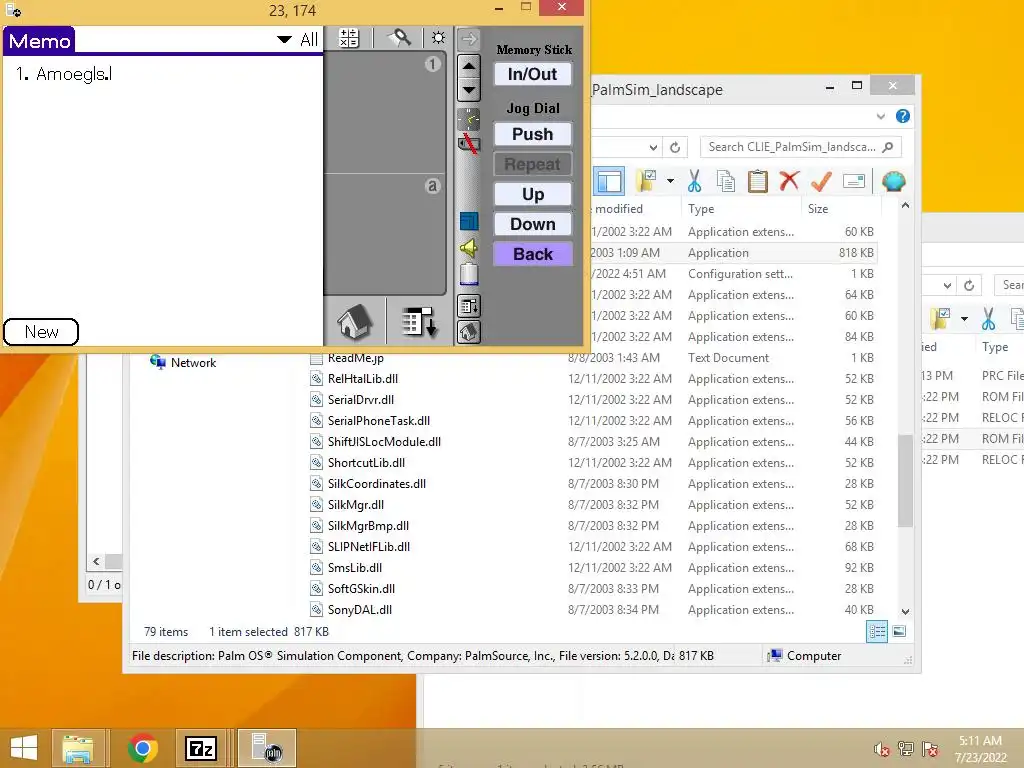This screenshot has height=768, width=1024.
Task: Switch to Large icons view in status bar
Action: pos(899,631)
